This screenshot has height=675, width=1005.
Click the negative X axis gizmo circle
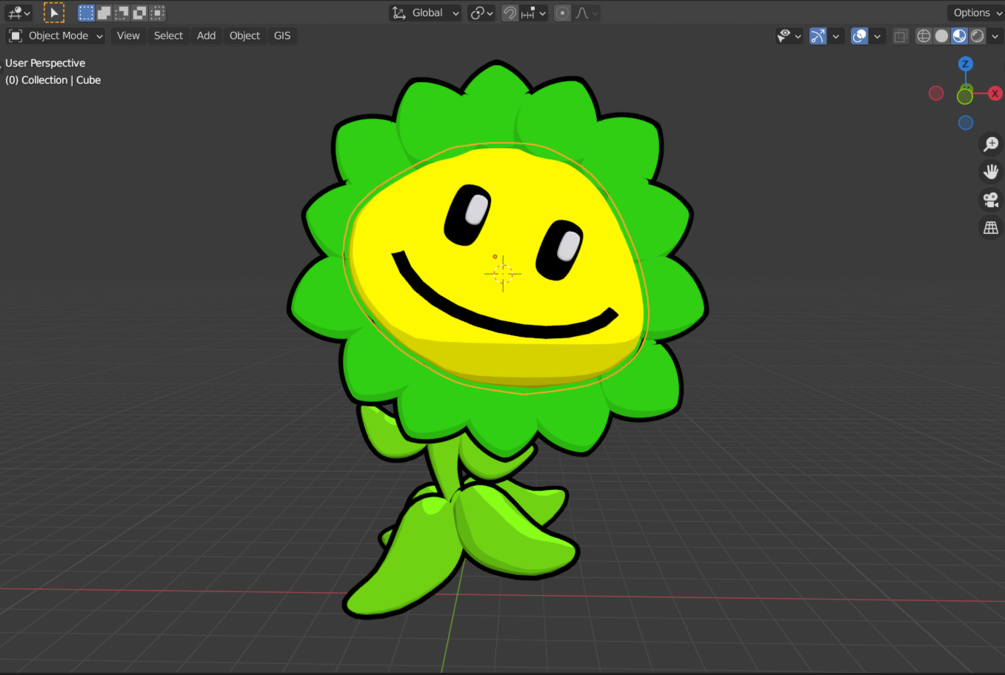point(936,94)
